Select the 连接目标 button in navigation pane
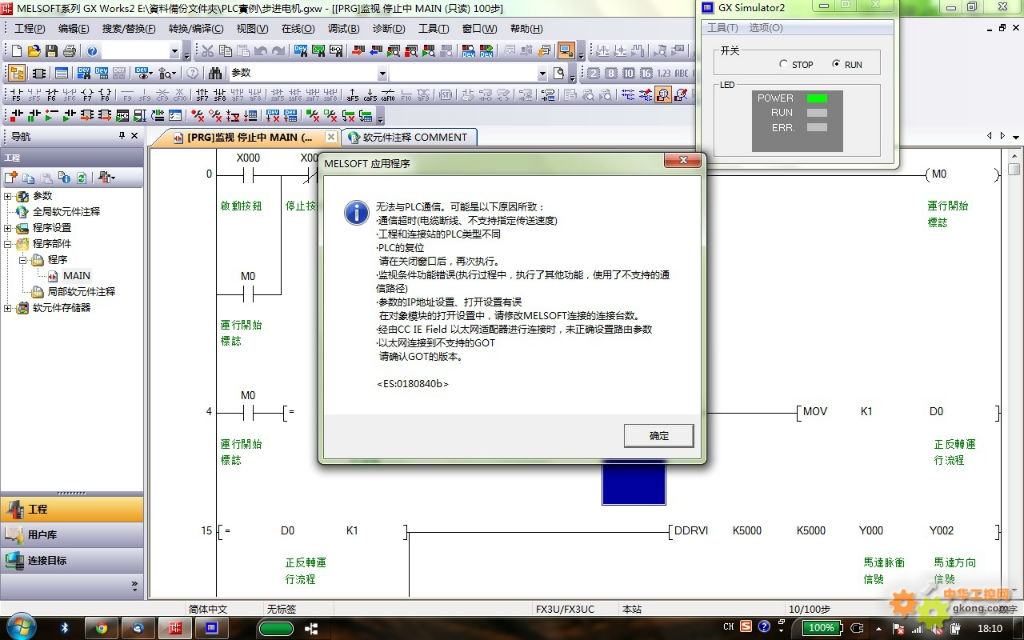The height and width of the screenshot is (640, 1024). coord(72,560)
